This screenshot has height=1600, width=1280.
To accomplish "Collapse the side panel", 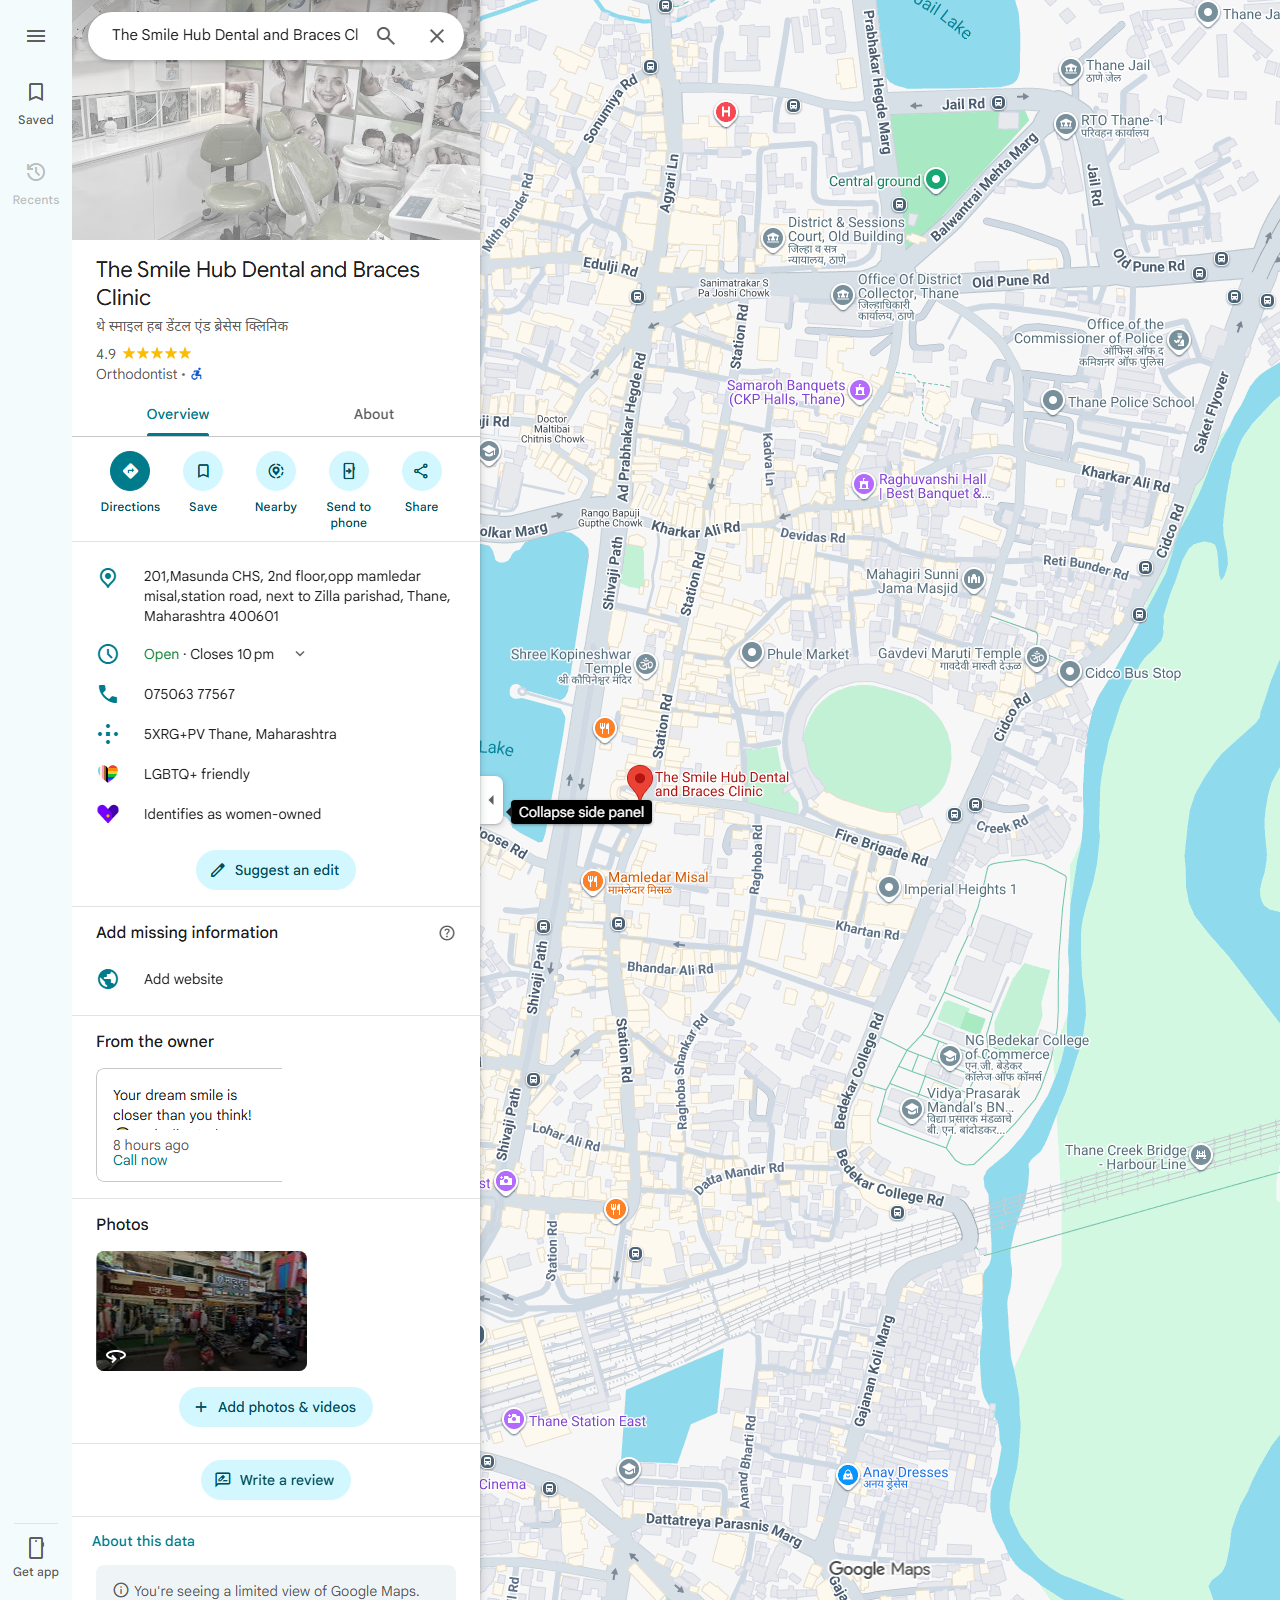I will (x=491, y=800).
